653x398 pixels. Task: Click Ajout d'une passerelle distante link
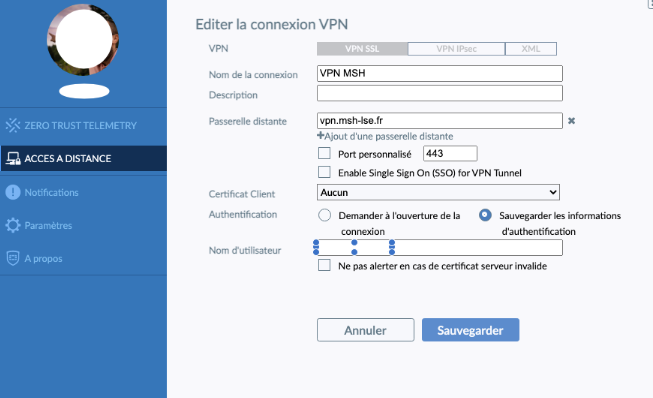coord(385,136)
